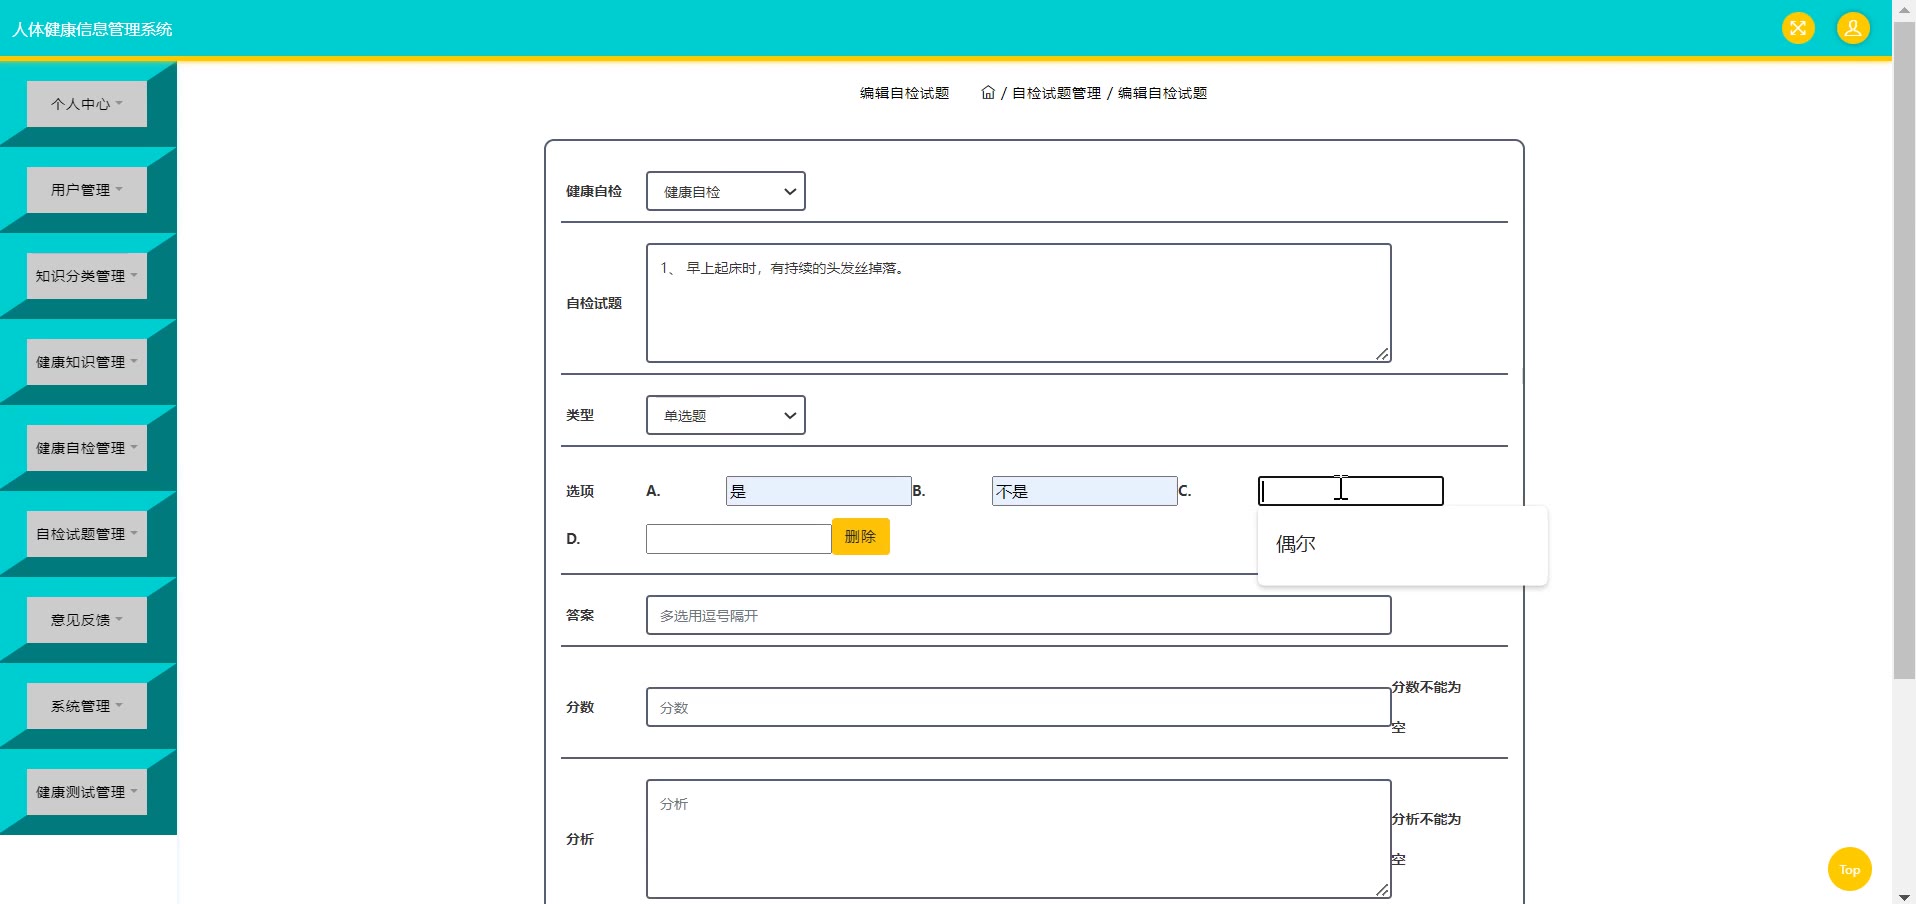1916x904 pixels.
Task: Click the fullscreen toggle icon in header
Action: [x=1797, y=28]
